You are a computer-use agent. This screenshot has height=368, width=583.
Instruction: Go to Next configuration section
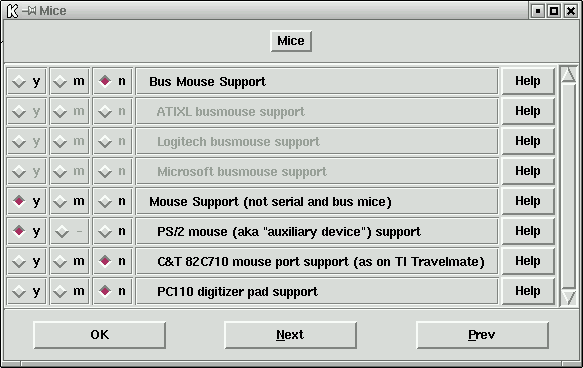coord(290,335)
